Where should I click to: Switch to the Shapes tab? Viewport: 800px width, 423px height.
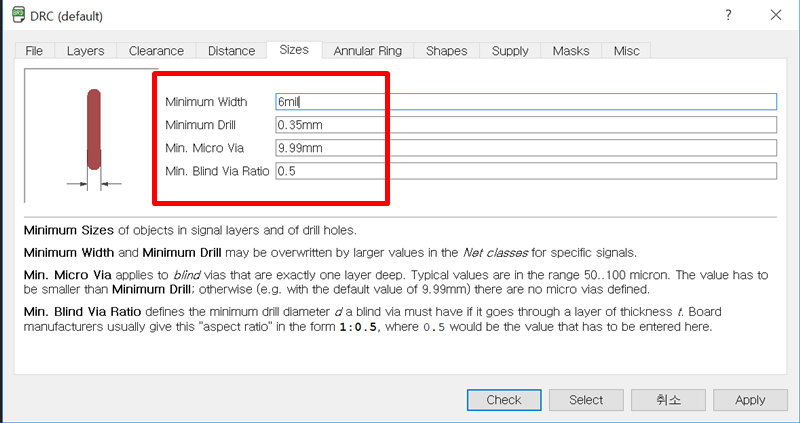coord(447,50)
